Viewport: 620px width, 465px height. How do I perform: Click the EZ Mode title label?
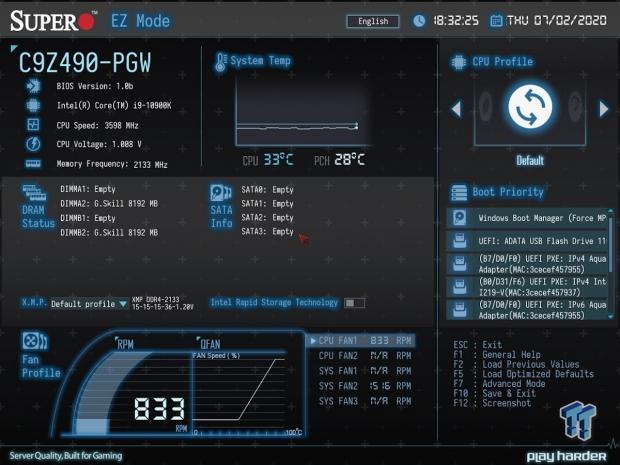pos(140,21)
